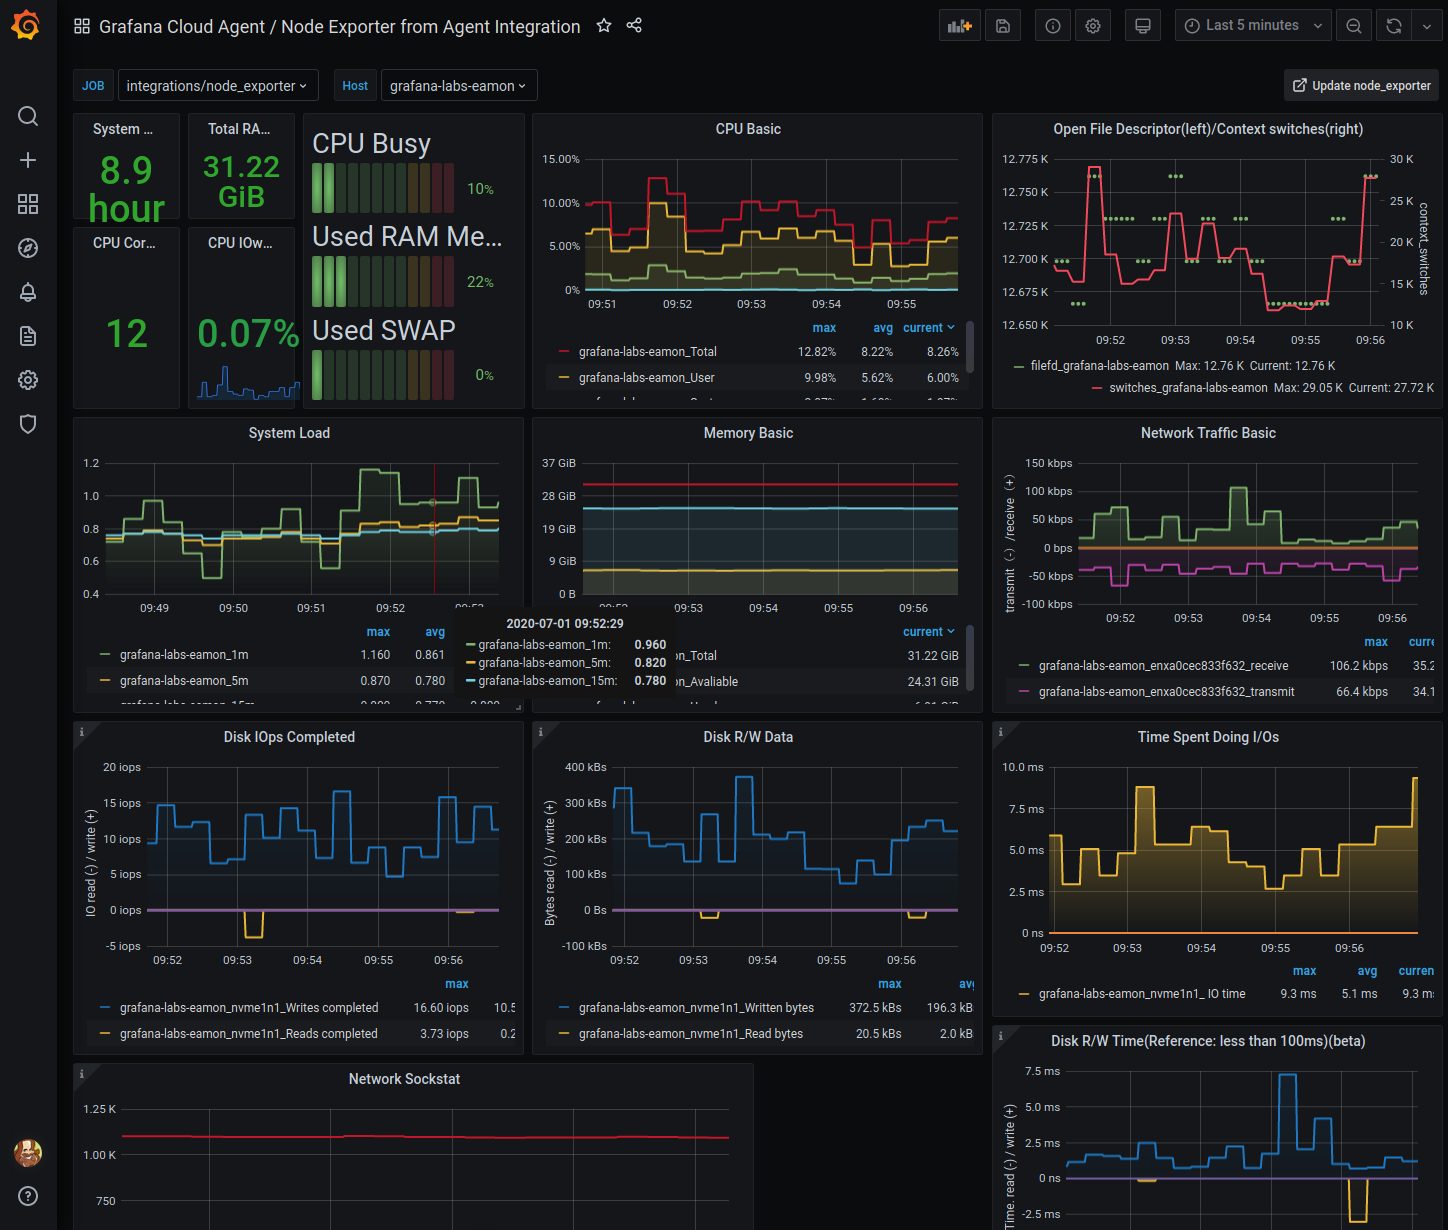
Task: Save dashboard using the floppy icon
Action: (1003, 26)
